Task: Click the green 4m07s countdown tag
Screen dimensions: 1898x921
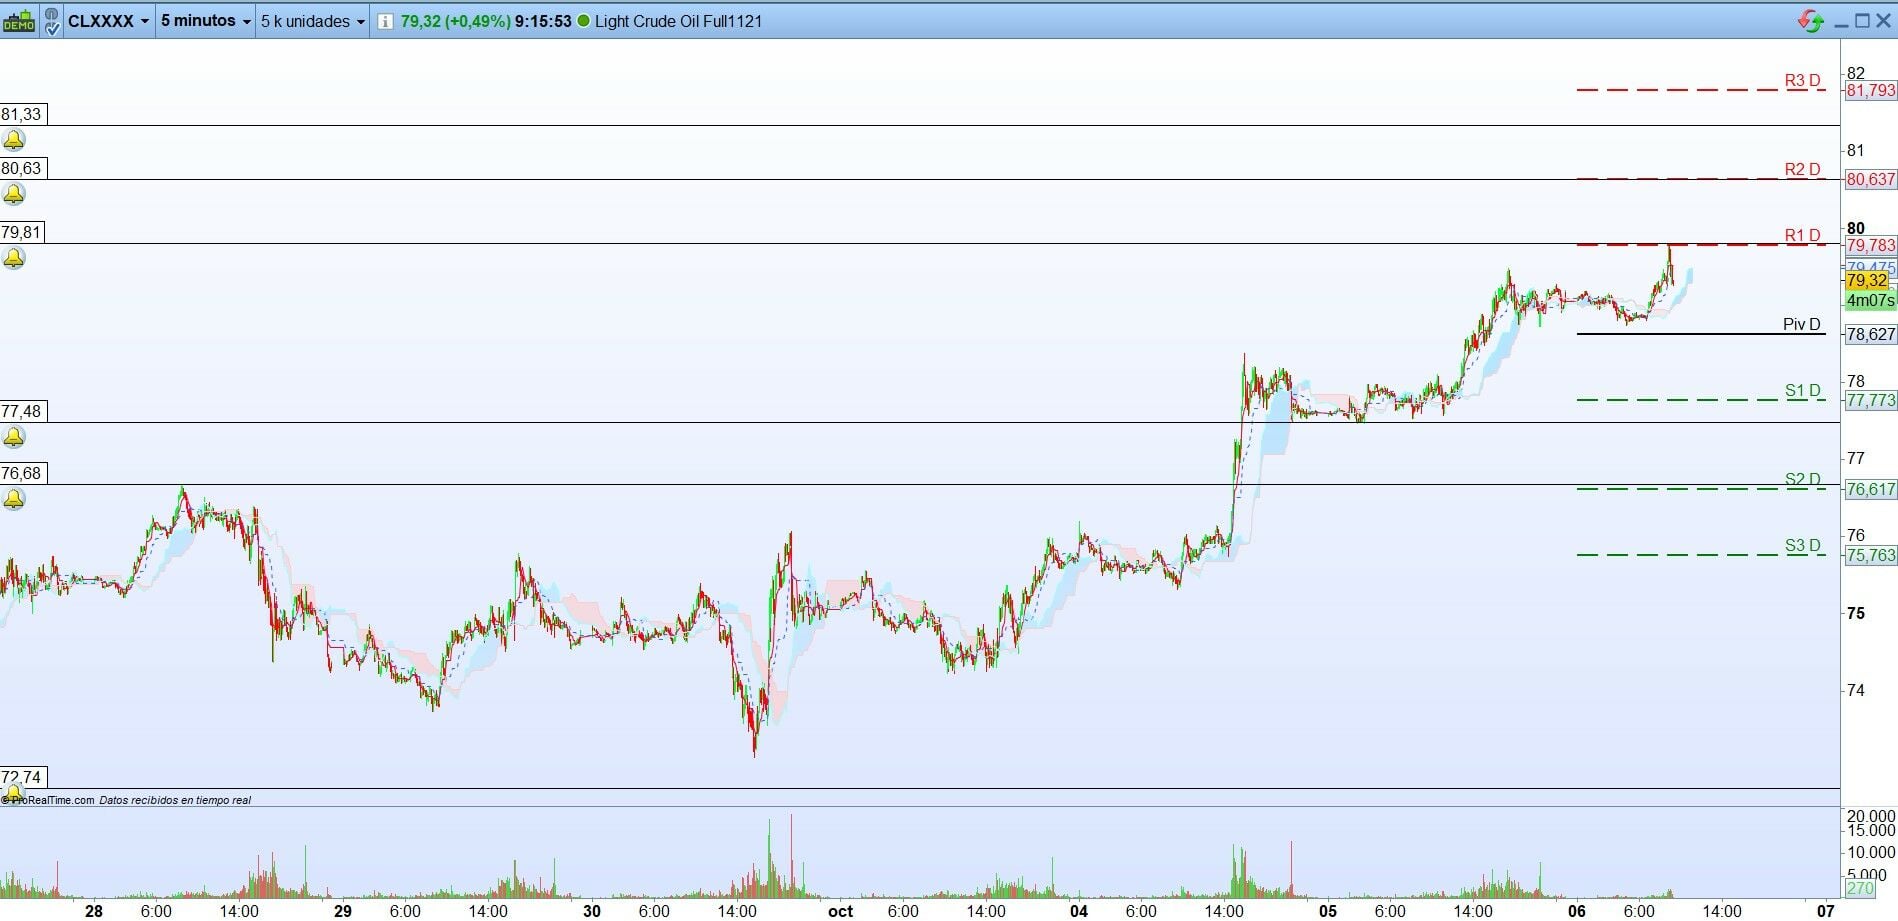Action: coord(1870,300)
